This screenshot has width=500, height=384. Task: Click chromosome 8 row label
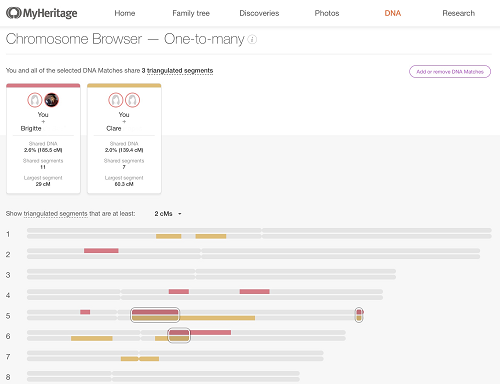[x=8, y=377]
